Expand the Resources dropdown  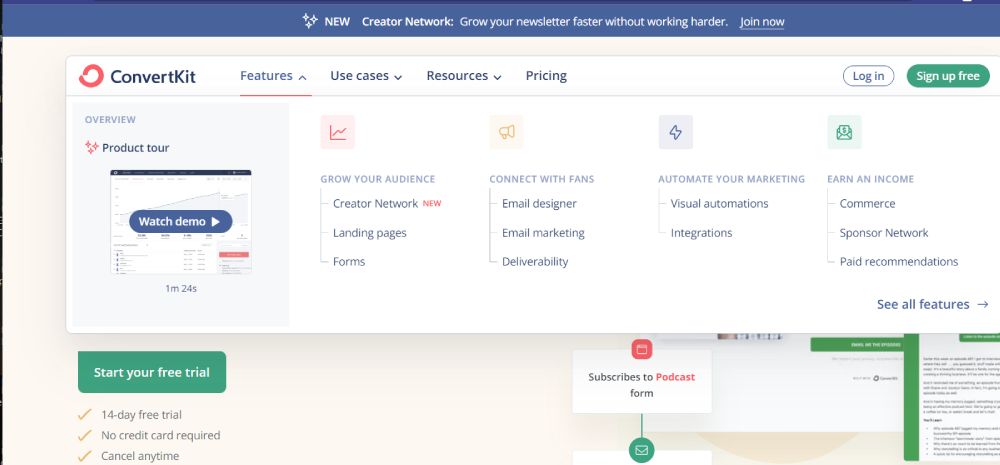coord(464,76)
